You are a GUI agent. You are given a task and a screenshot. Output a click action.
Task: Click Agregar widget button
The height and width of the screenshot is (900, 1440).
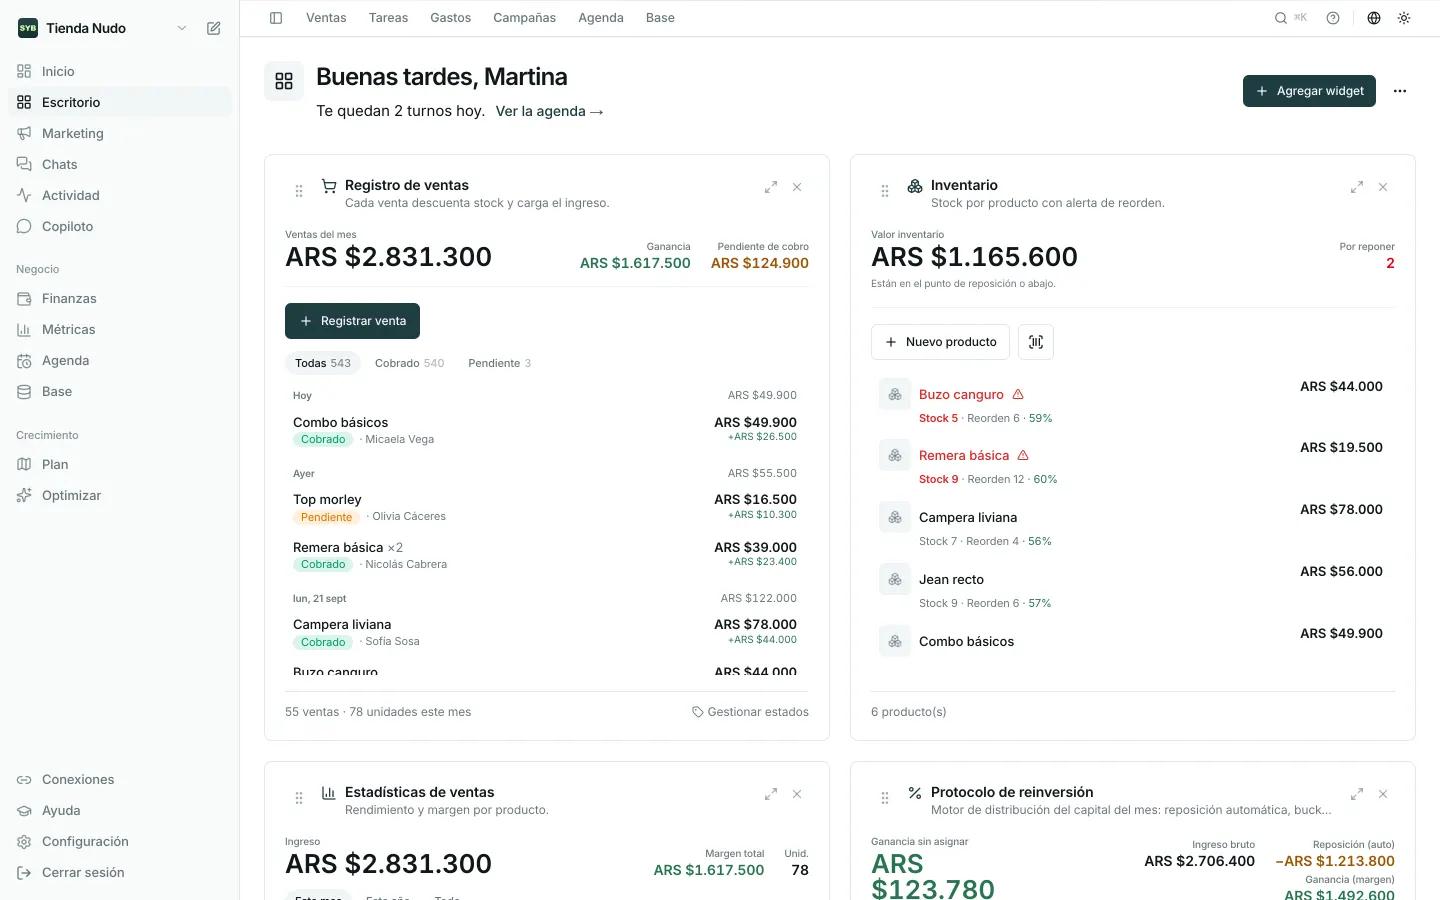1310,91
